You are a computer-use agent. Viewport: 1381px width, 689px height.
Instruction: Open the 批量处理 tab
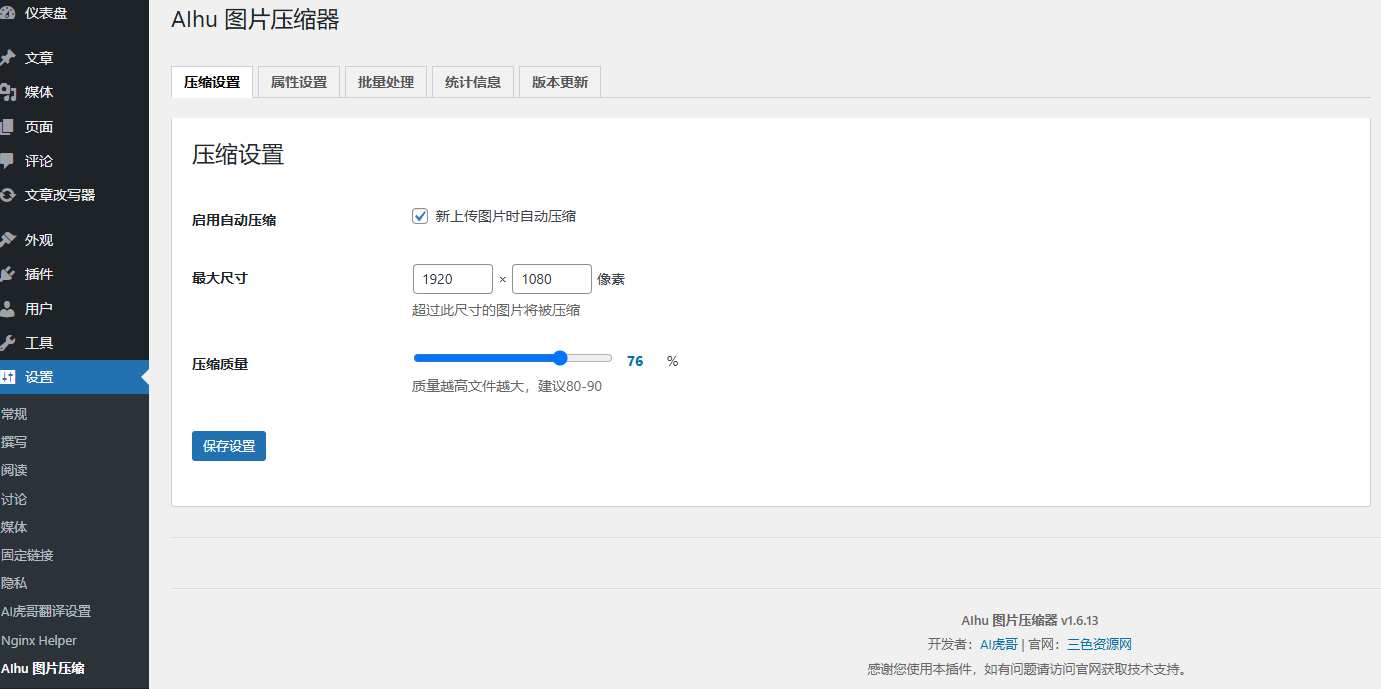tap(385, 81)
